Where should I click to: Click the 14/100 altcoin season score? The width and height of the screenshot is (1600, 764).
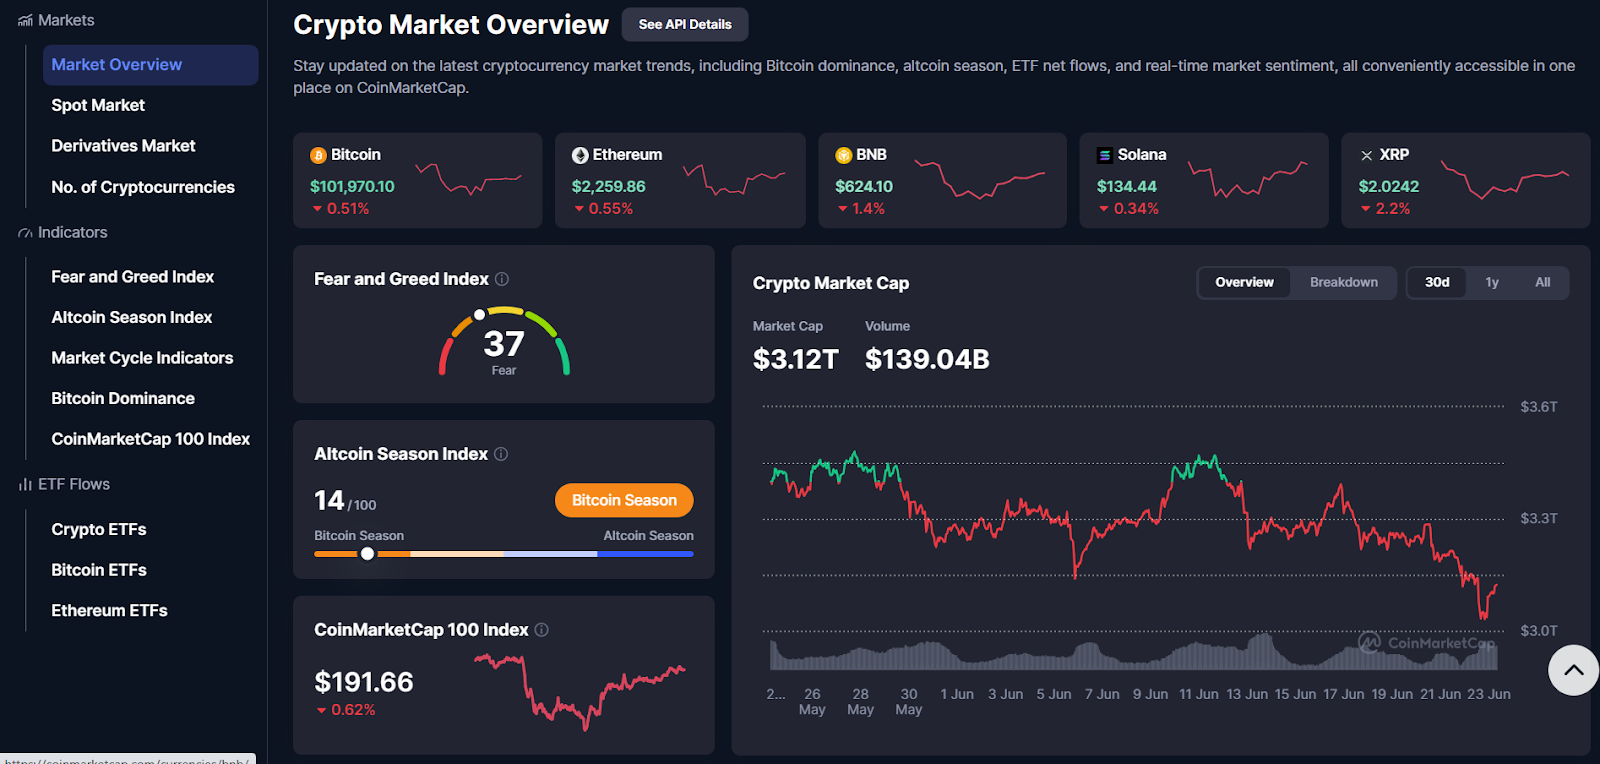[x=345, y=500]
